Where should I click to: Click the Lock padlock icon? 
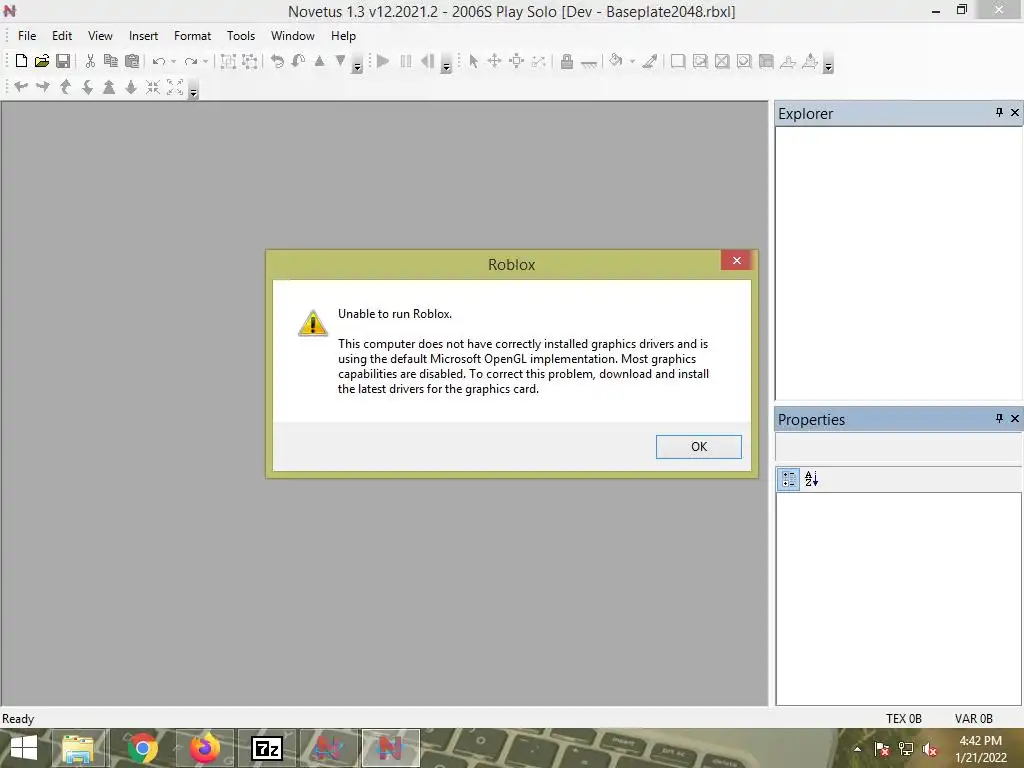(x=567, y=61)
